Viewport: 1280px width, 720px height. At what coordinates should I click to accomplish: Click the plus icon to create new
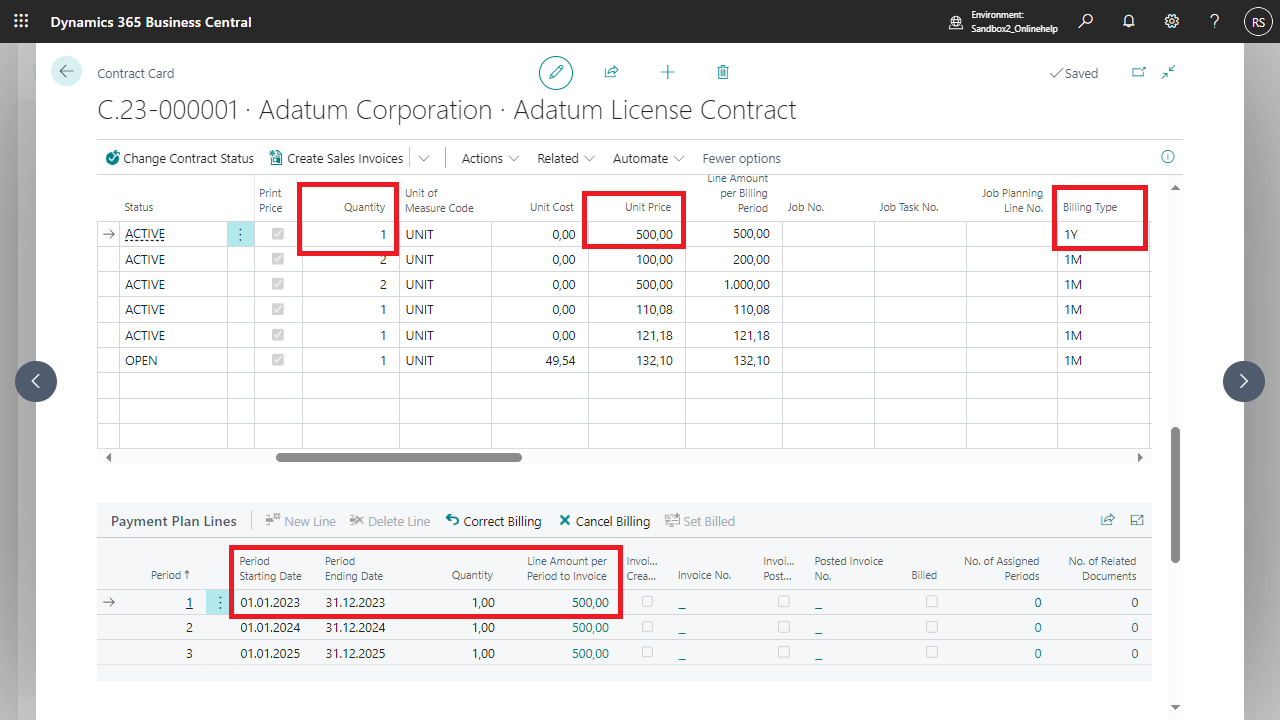(667, 72)
